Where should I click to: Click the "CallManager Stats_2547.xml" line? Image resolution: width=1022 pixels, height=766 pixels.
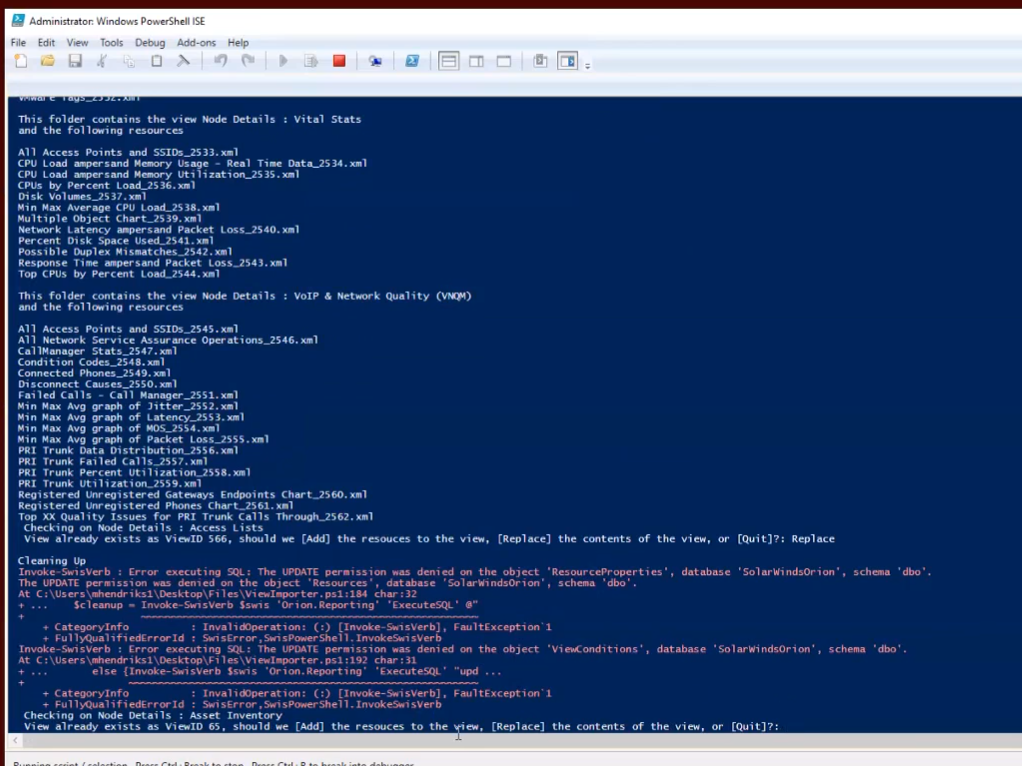click(x=97, y=351)
